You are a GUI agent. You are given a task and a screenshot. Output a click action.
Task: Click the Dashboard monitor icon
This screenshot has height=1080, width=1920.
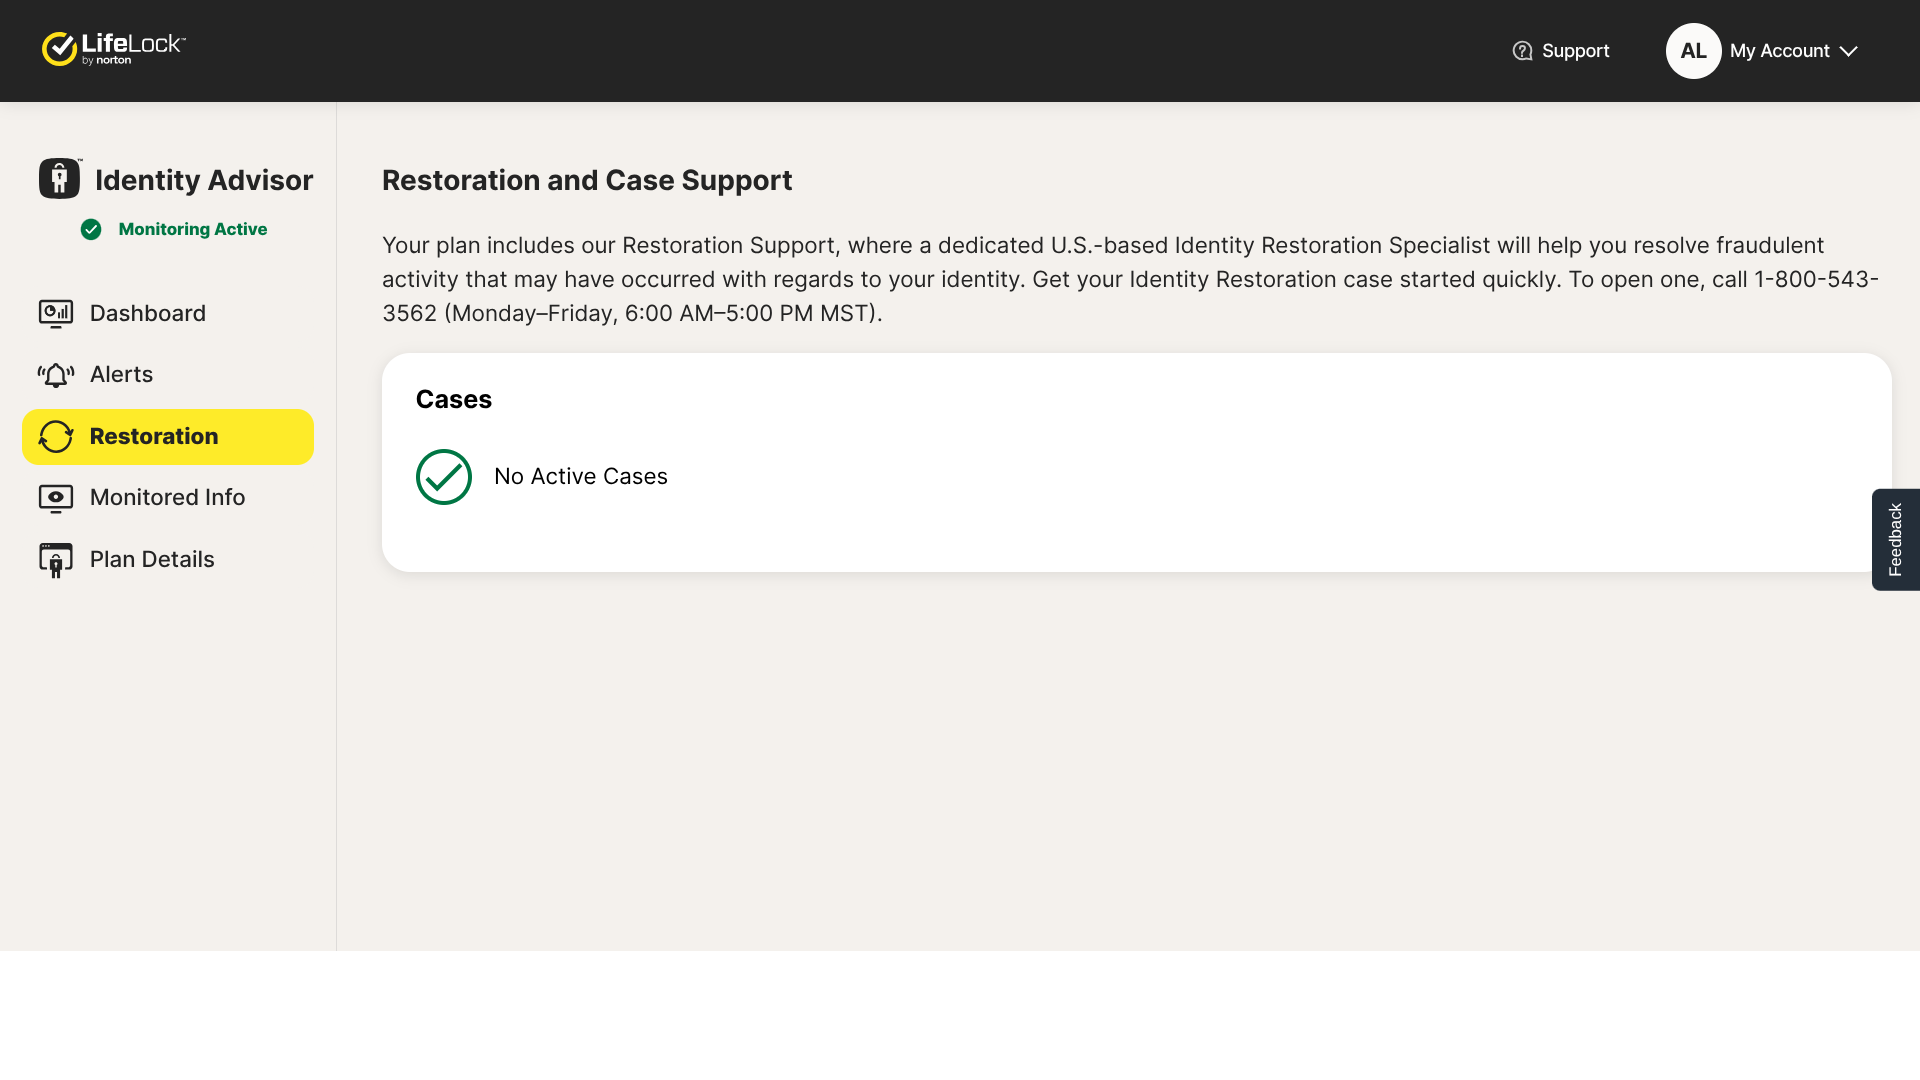click(x=56, y=314)
